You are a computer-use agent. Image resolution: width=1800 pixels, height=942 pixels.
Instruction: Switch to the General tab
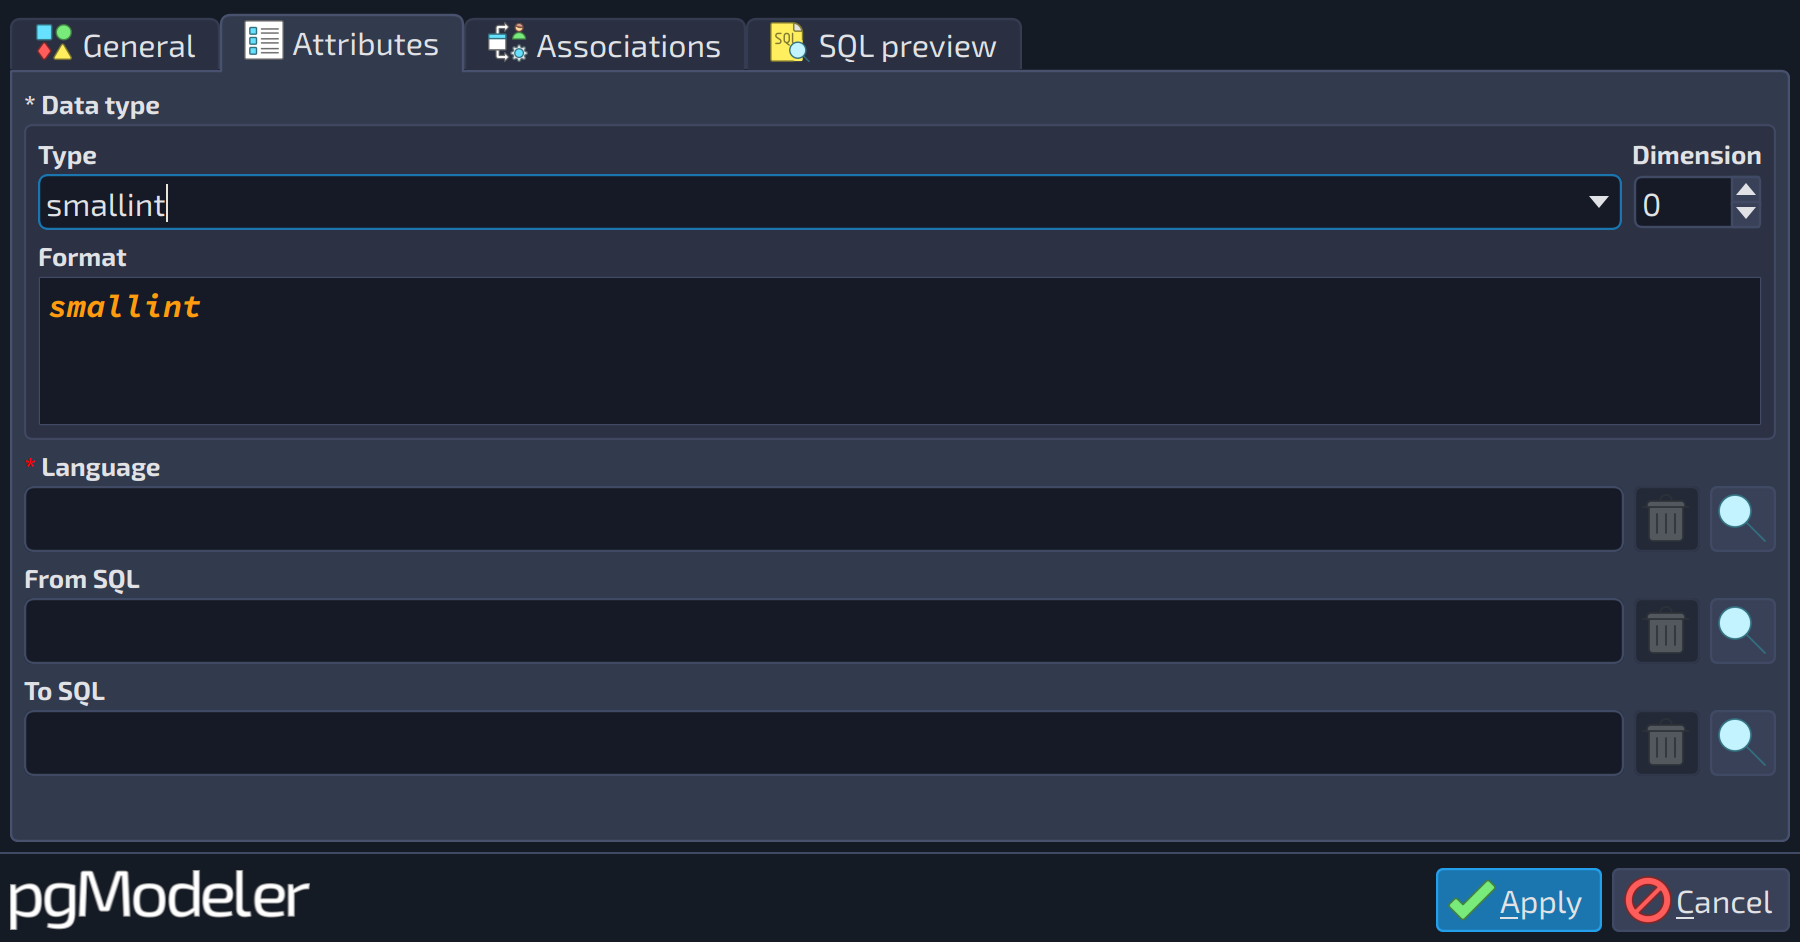[116, 45]
